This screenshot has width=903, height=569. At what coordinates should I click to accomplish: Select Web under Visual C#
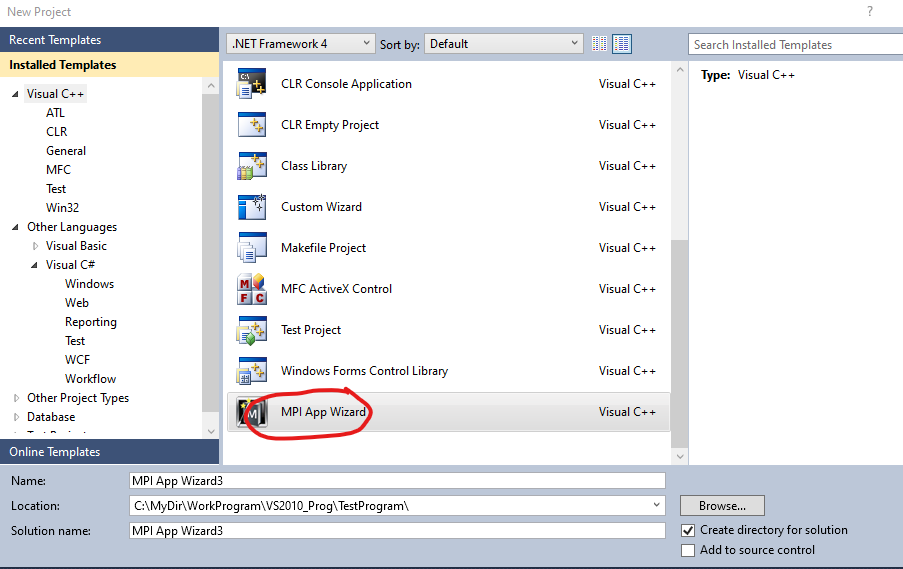pos(77,303)
